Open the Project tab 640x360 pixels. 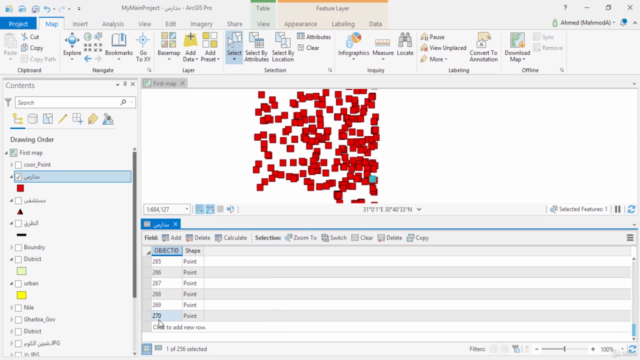tap(18, 24)
